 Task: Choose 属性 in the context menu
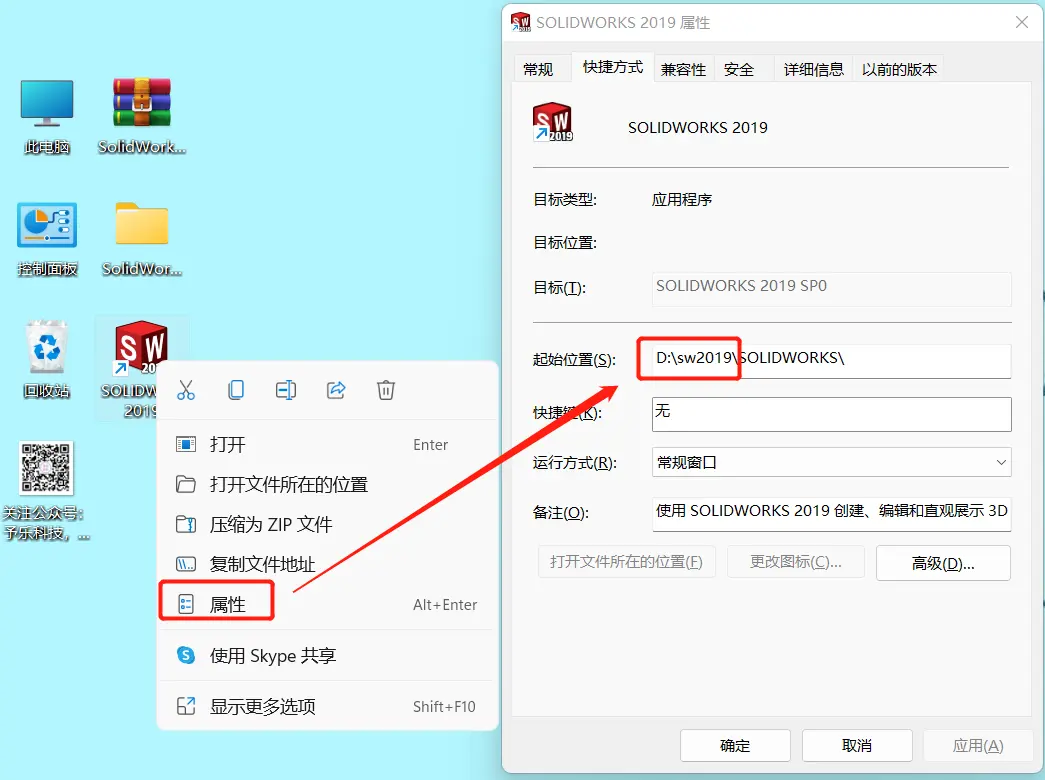(x=328, y=605)
